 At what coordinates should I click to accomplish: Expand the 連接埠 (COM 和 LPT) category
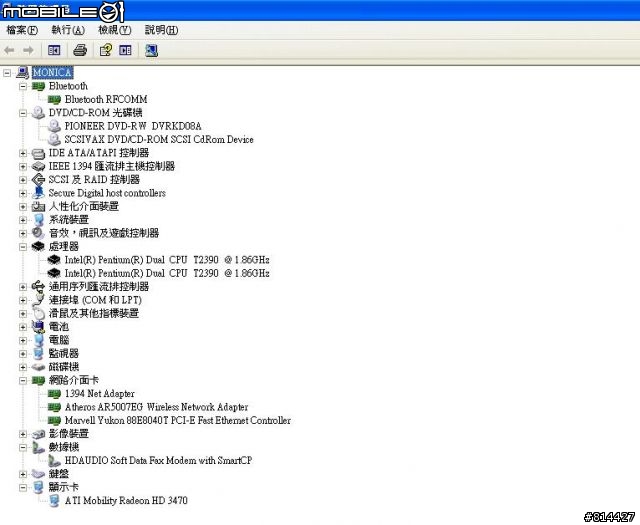[x=23, y=300]
